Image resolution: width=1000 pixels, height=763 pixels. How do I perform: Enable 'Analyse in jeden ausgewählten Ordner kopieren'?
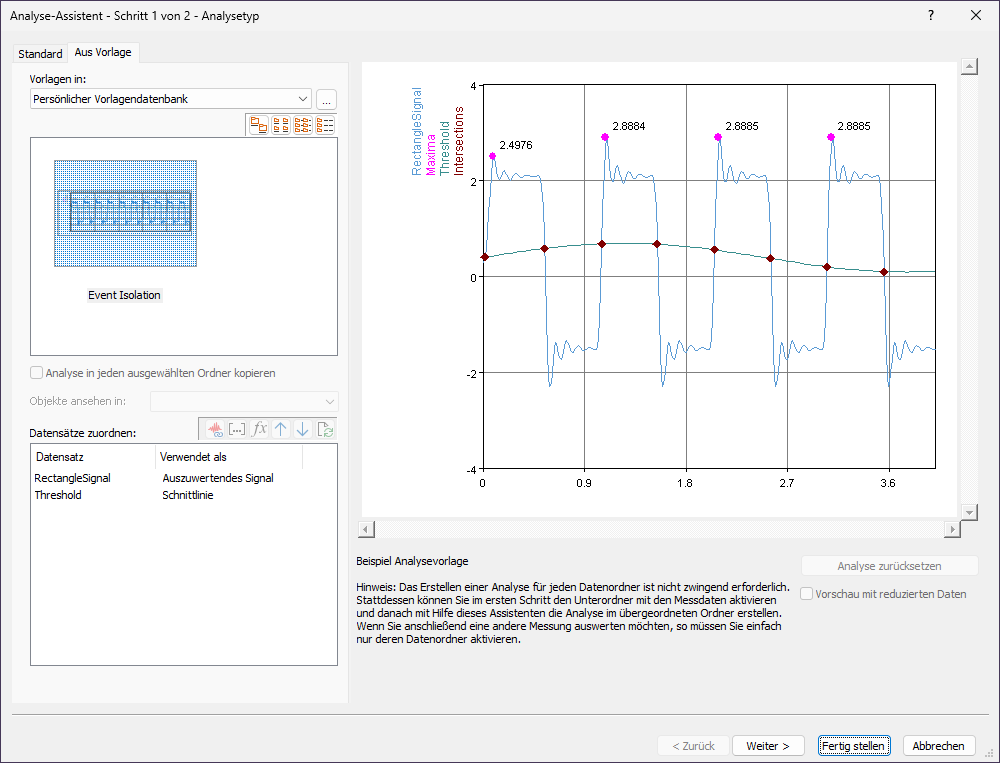(37, 373)
